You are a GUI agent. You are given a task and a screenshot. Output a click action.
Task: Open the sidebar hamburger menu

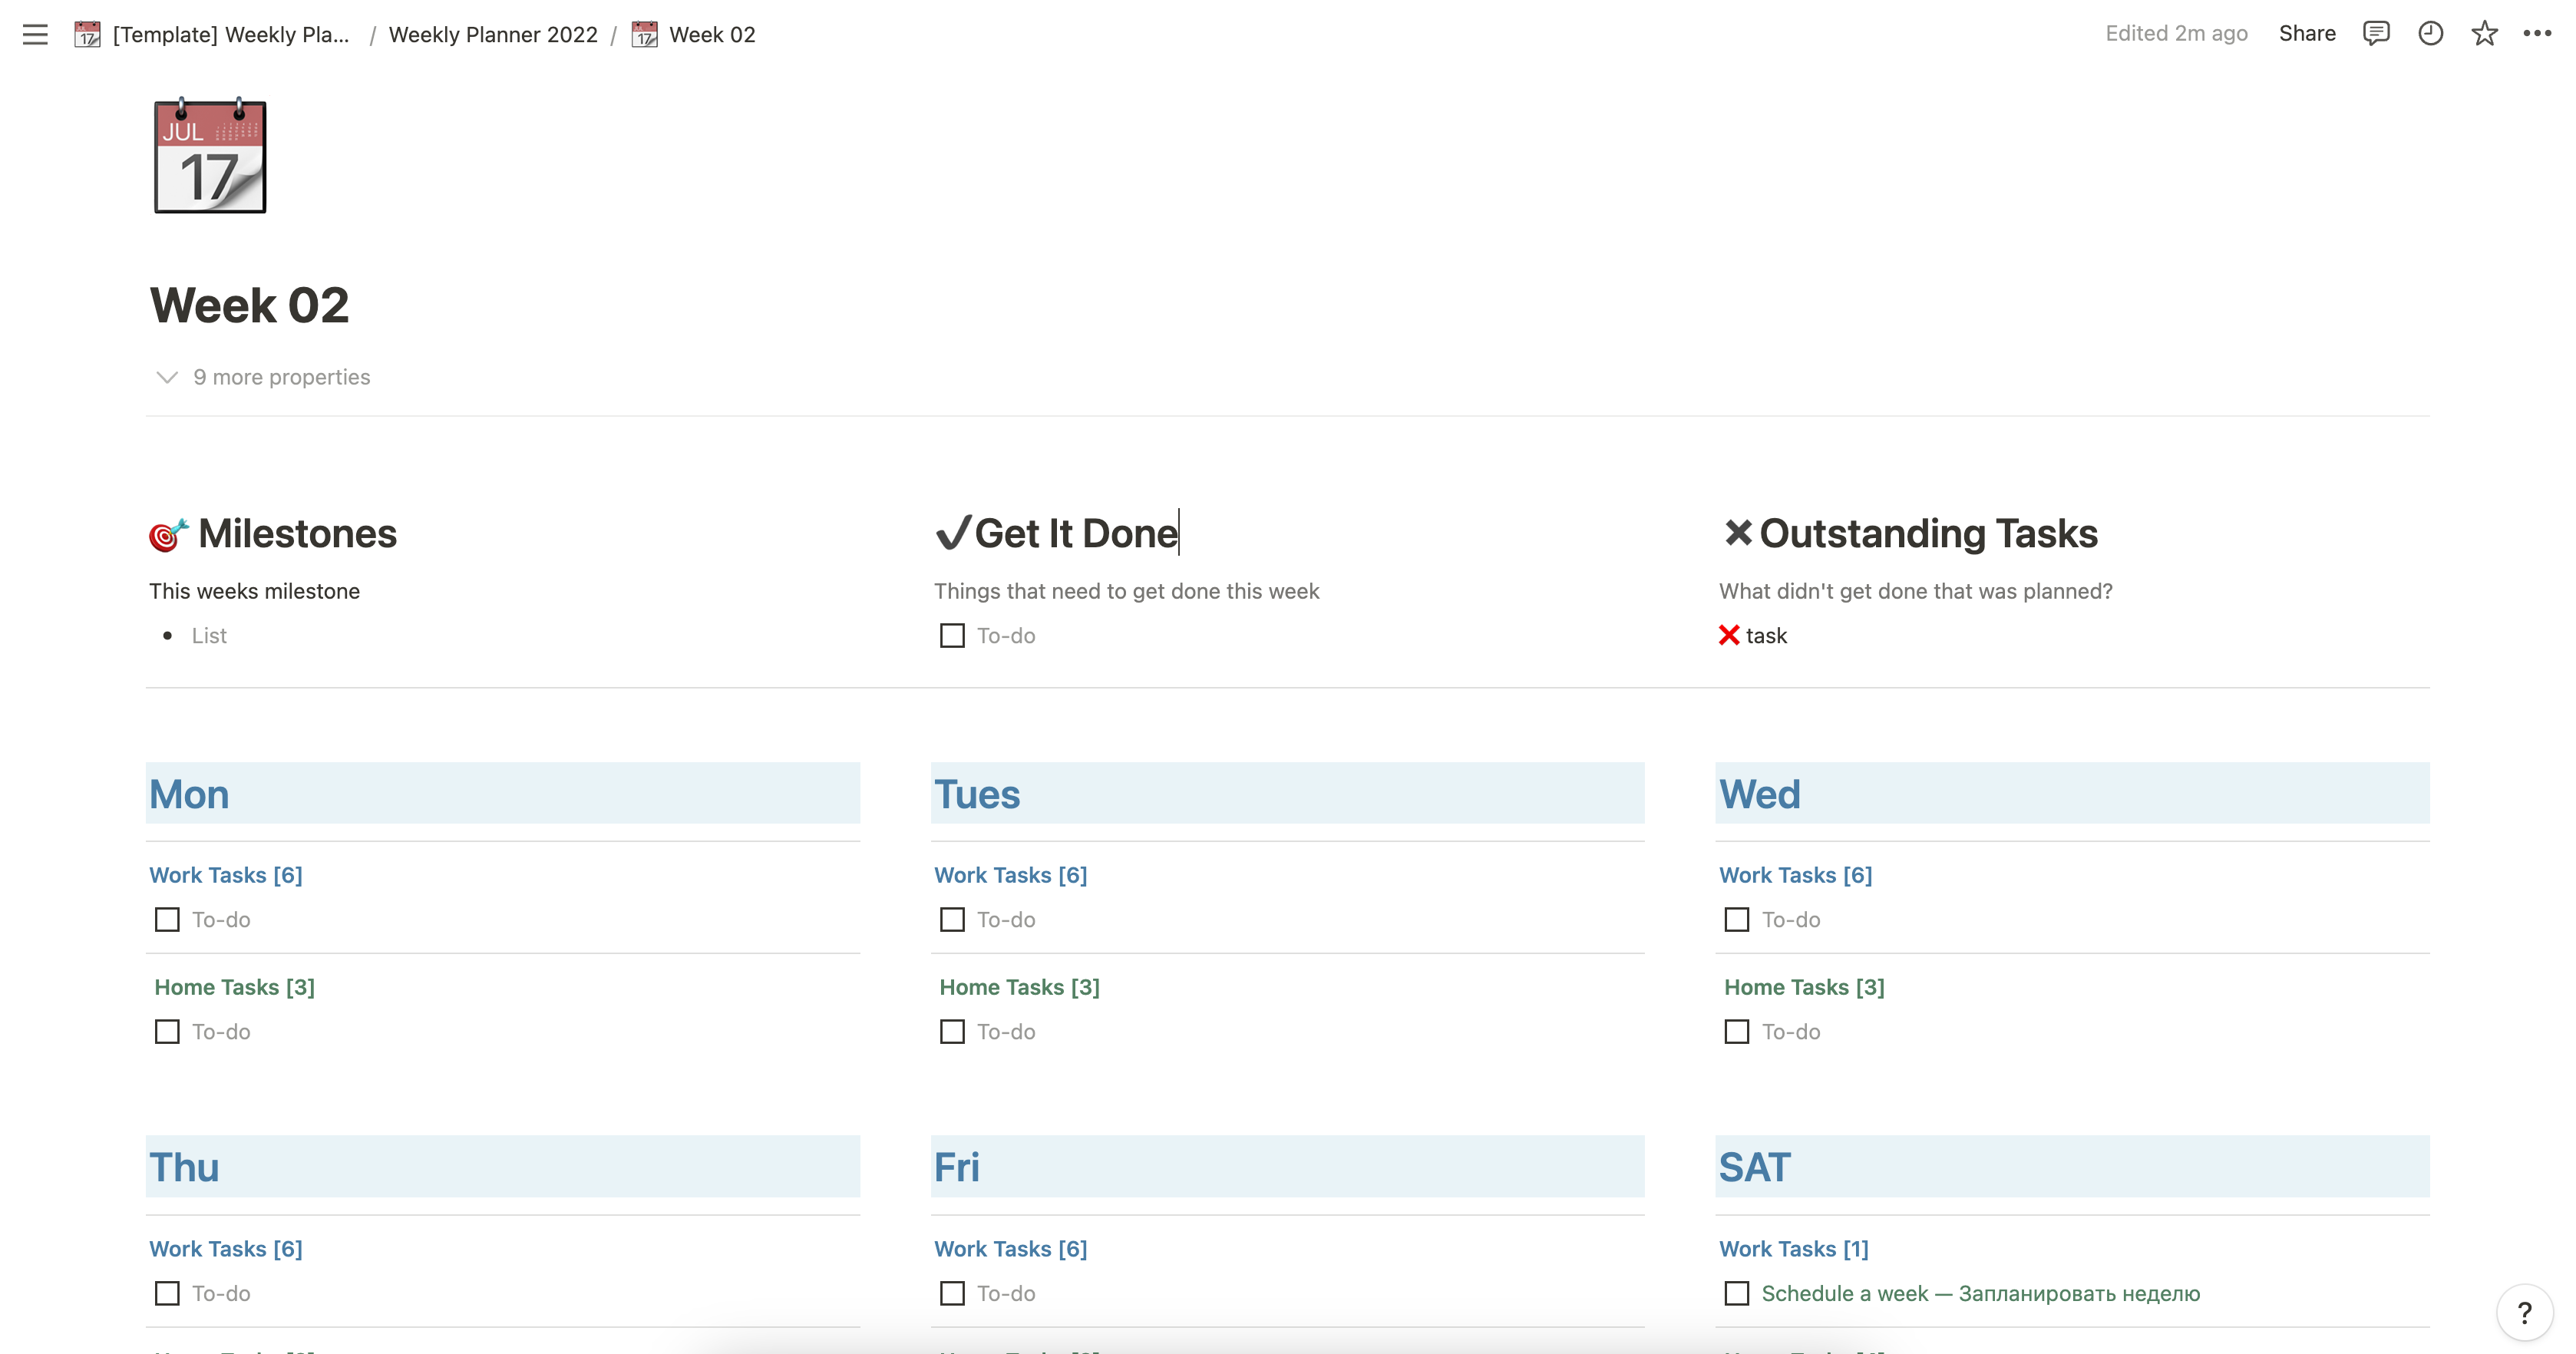(x=35, y=35)
